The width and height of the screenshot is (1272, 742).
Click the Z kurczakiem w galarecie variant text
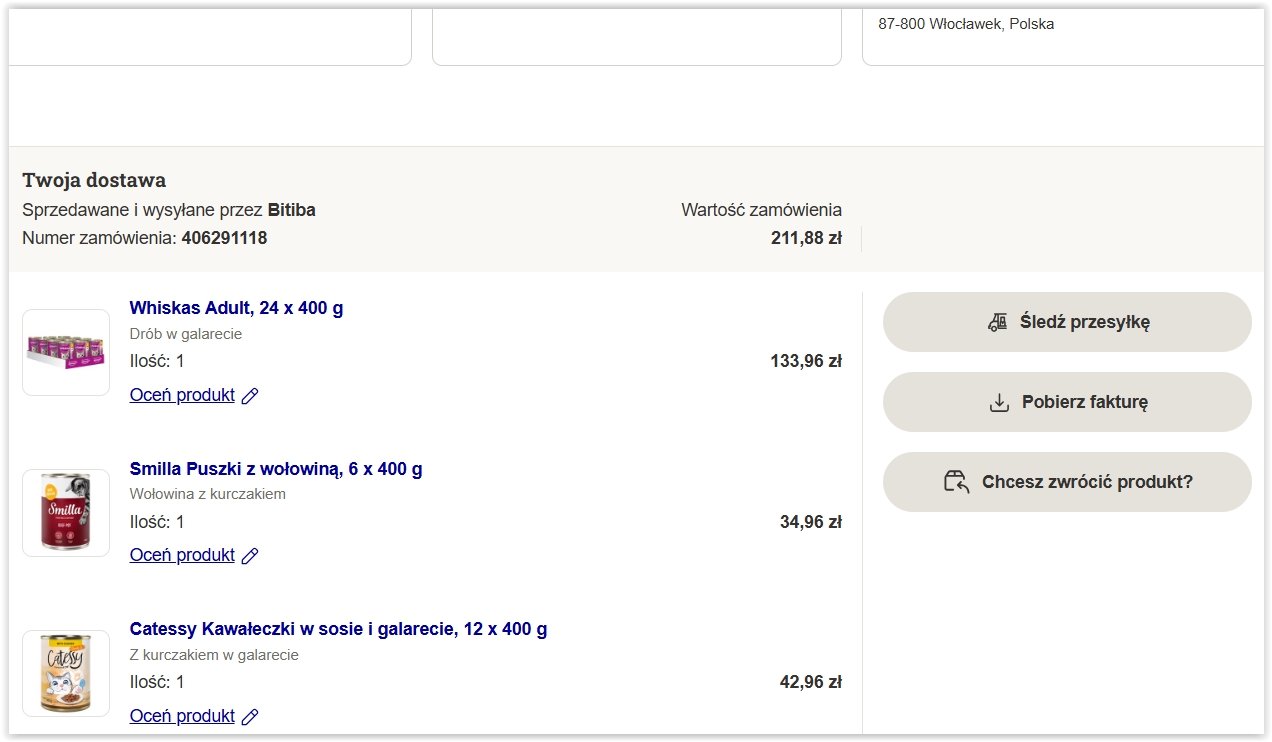214,655
